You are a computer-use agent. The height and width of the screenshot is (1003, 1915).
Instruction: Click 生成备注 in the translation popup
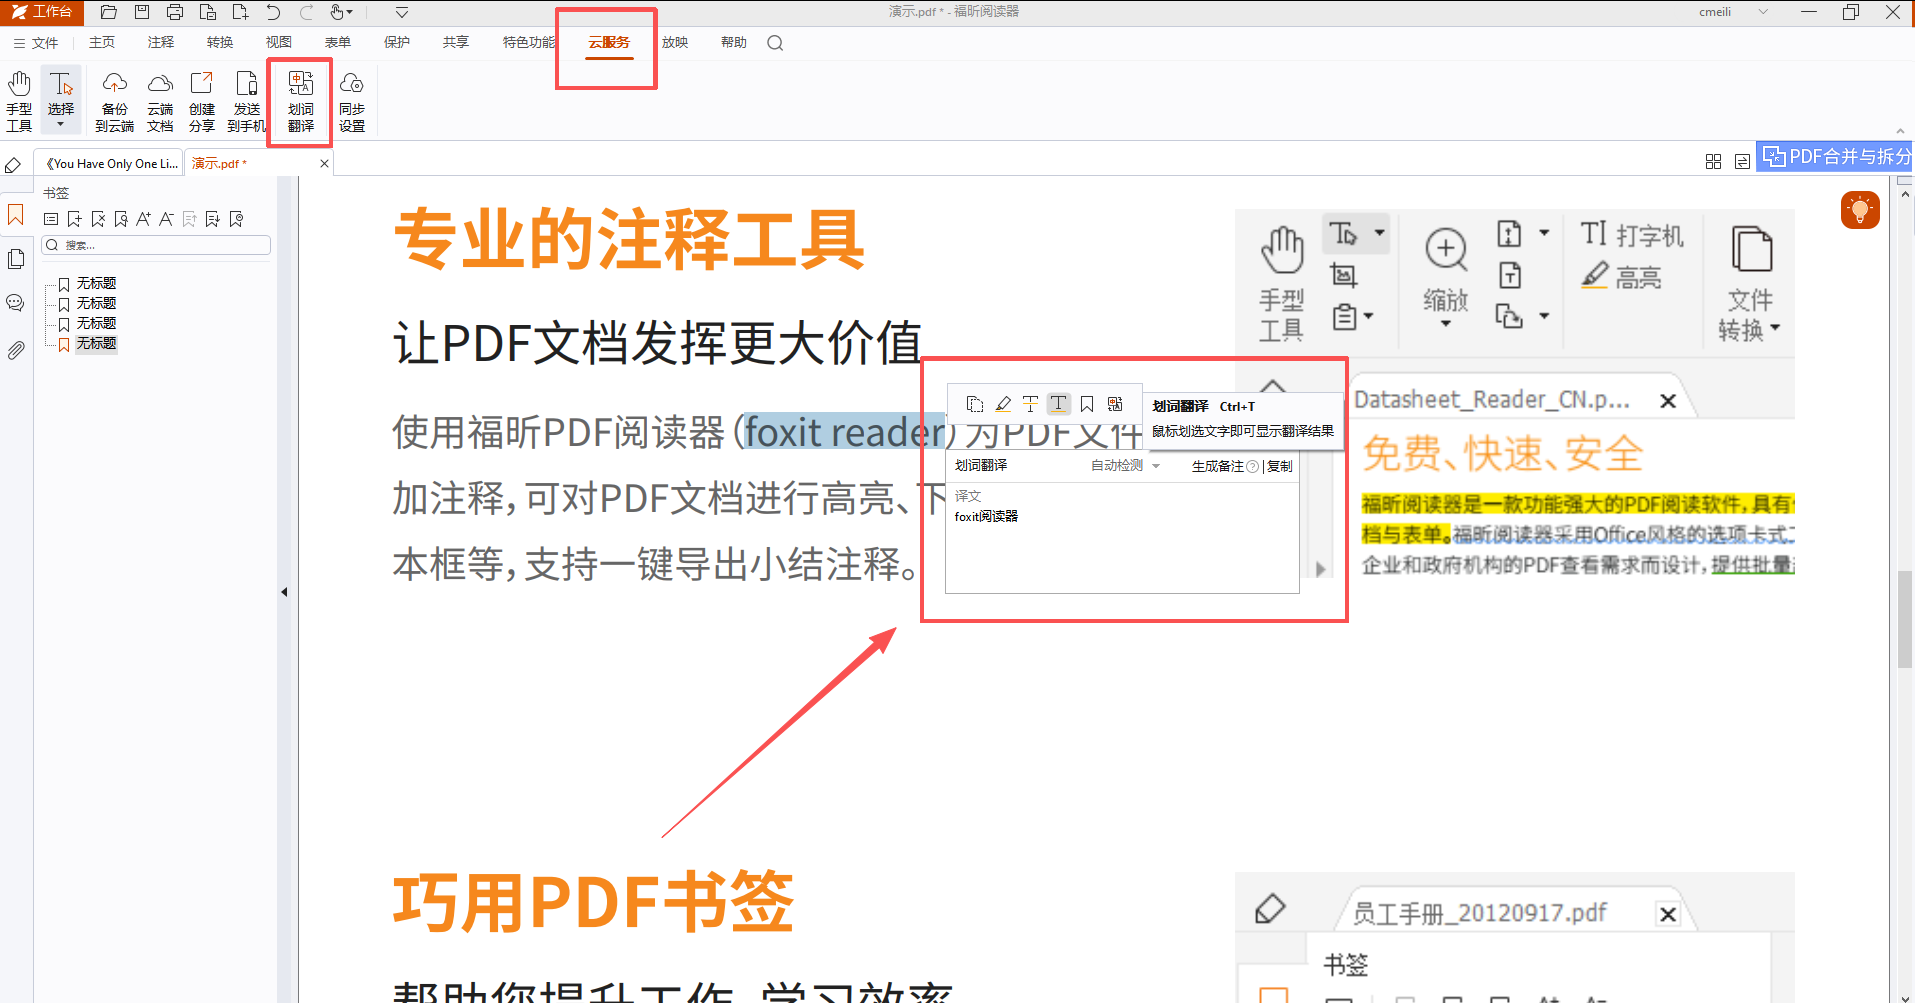point(1218,465)
